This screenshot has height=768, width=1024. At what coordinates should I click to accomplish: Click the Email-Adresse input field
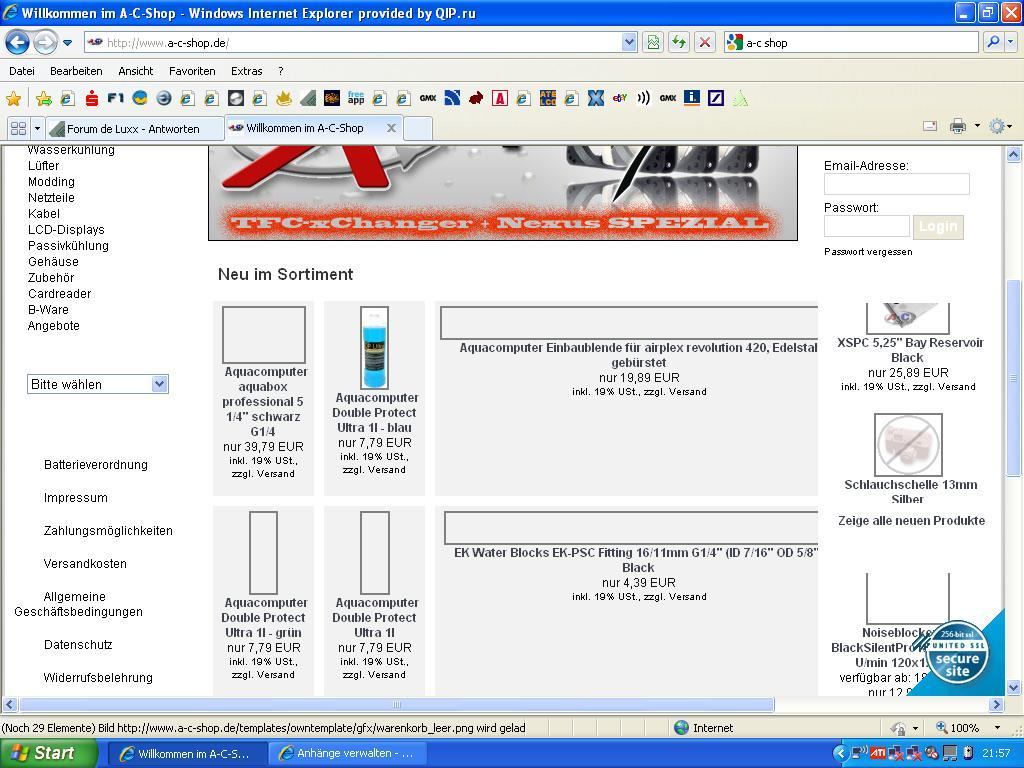[897, 184]
